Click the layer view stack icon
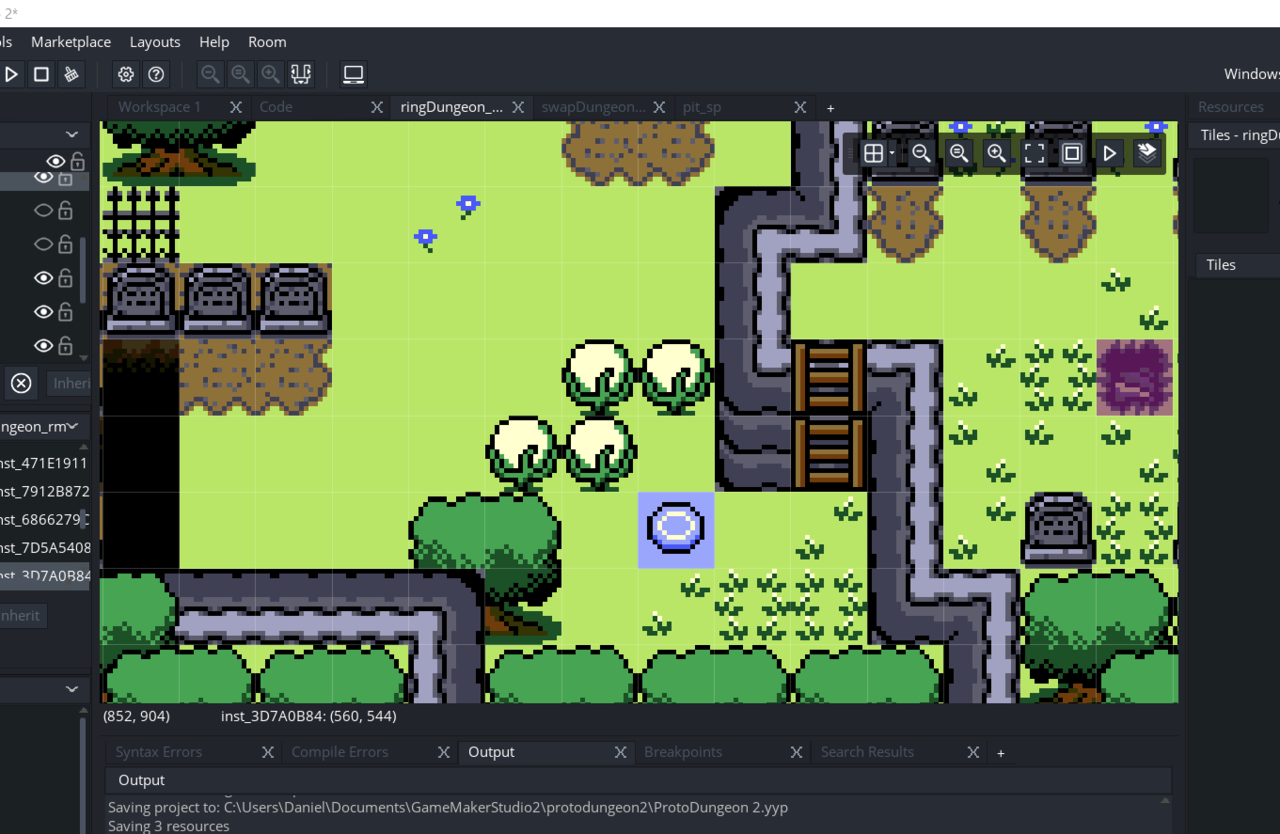The width and height of the screenshot is (1280, 834). coord(1147,153)
